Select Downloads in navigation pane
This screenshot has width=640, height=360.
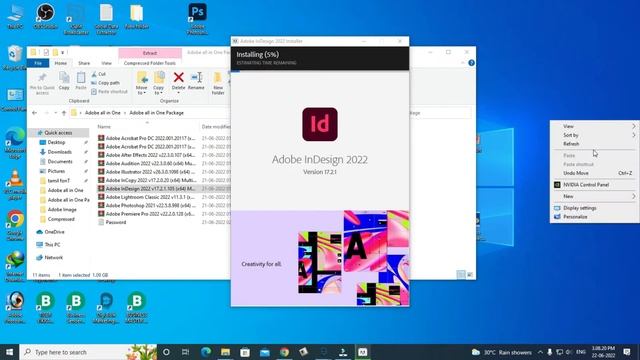(x=59, y=152)
